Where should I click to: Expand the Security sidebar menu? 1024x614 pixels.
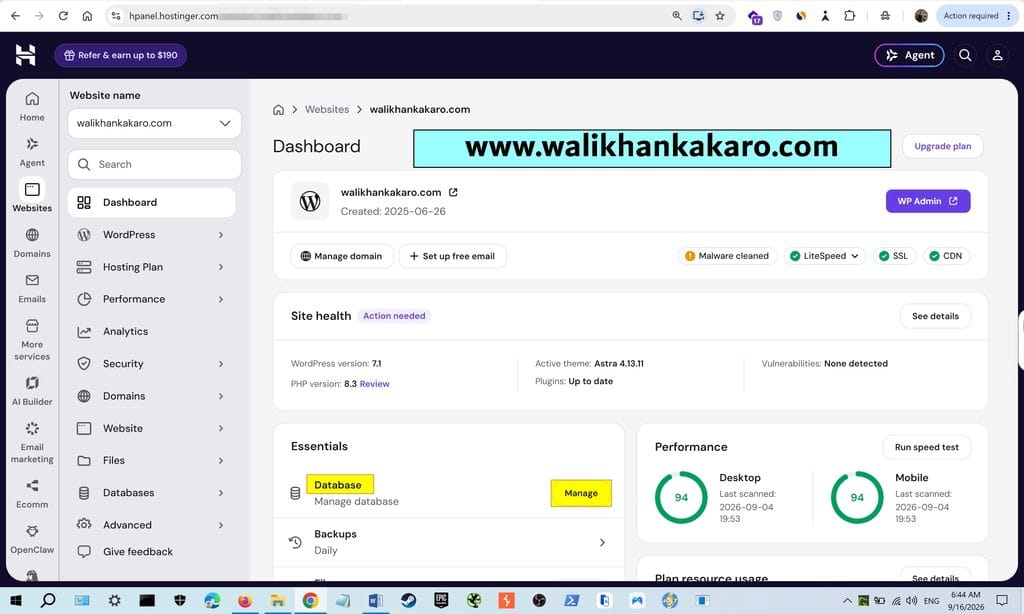[x=221, y=364]
